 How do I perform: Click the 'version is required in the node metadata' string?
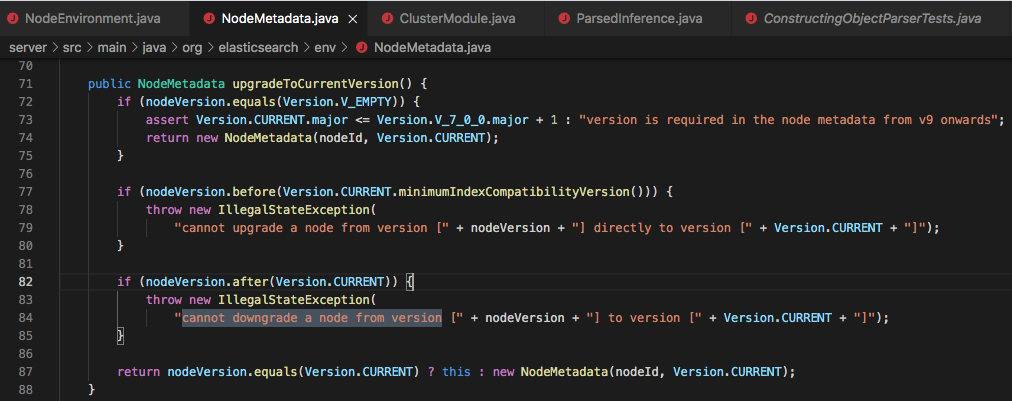click(x=788, y=120)
